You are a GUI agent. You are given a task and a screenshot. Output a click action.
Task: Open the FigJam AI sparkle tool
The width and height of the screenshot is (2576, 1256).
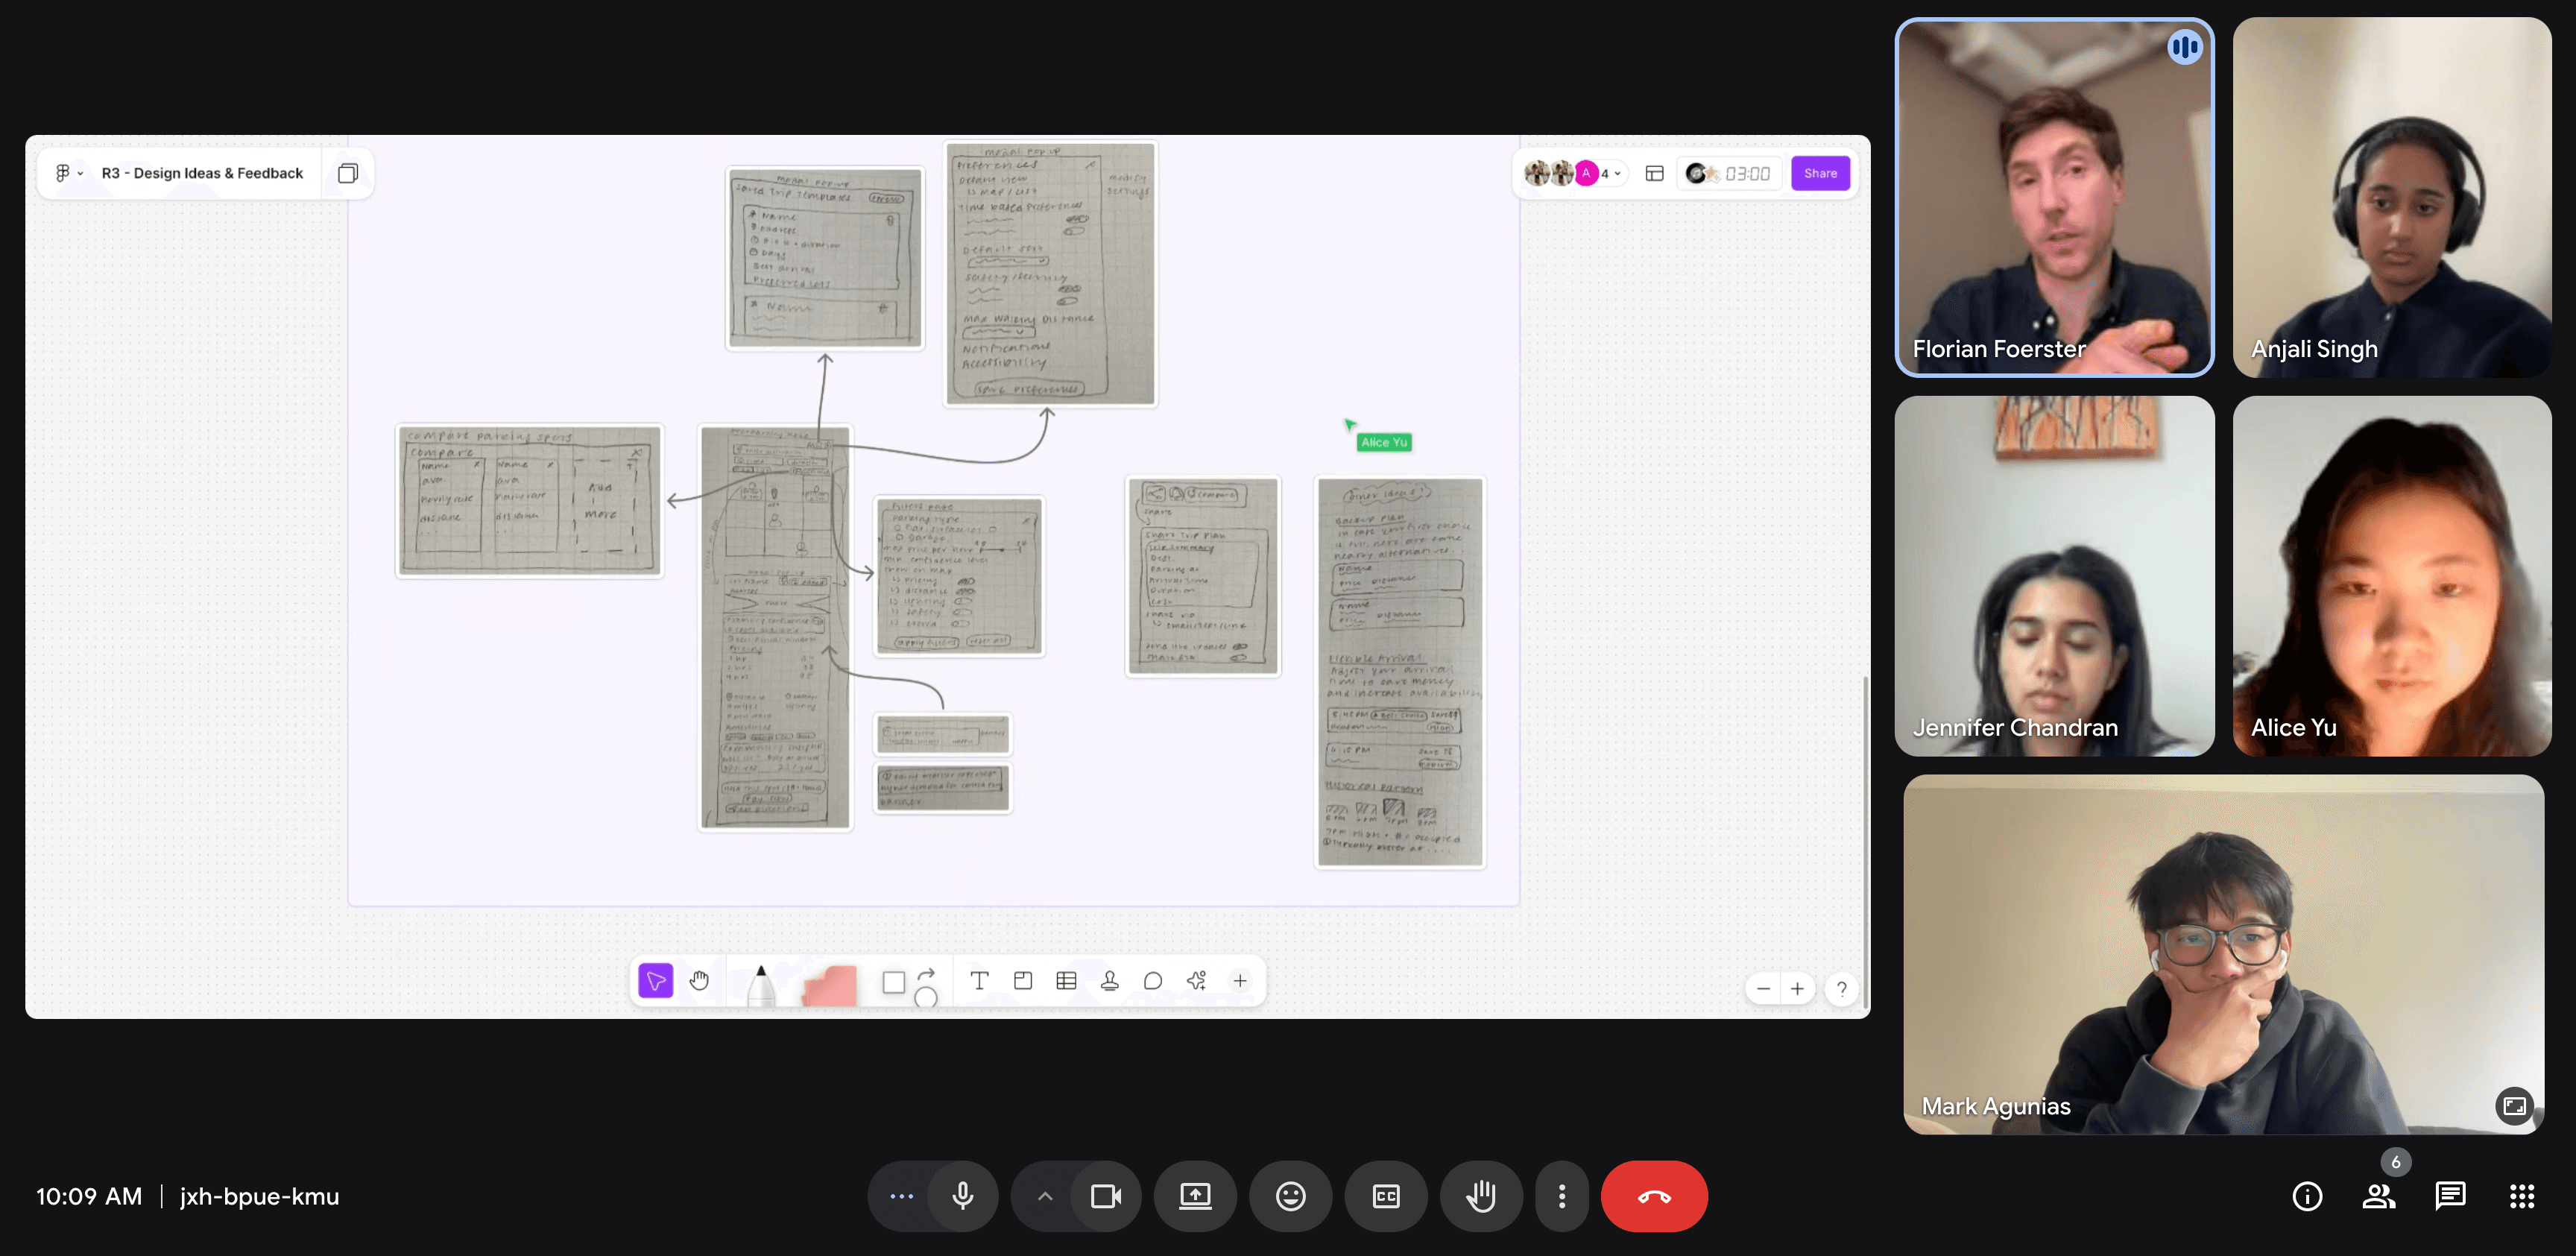pyautogui.click(x=1196, y=981)
